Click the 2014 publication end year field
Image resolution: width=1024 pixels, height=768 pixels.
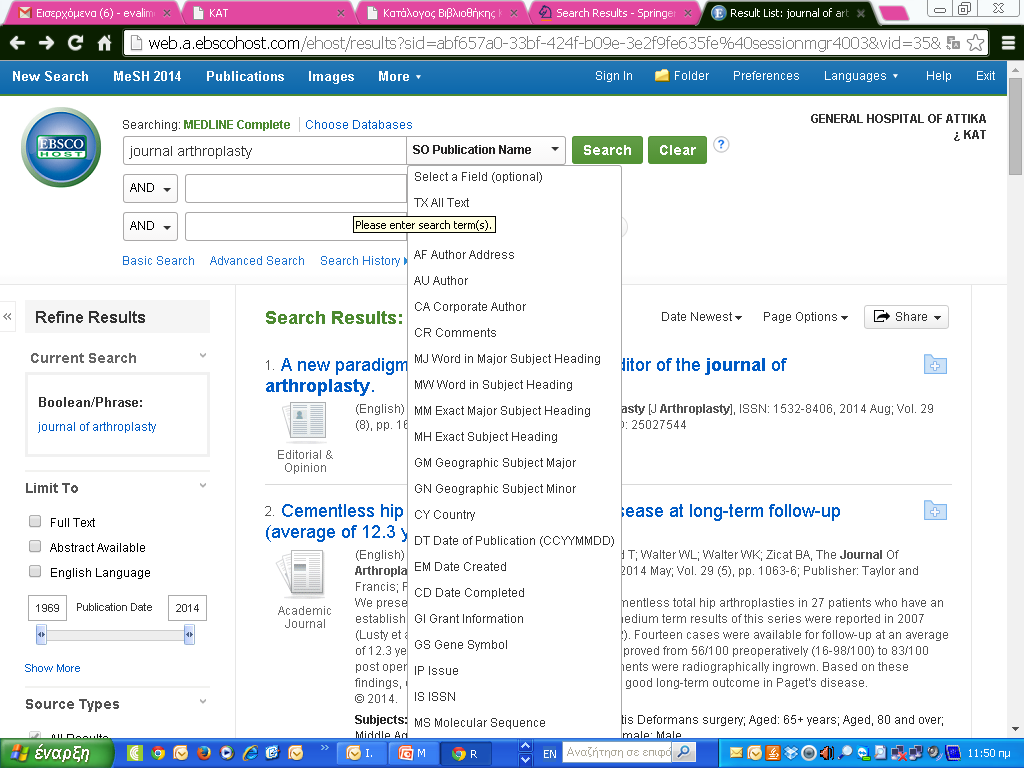(x=187, y=607)
